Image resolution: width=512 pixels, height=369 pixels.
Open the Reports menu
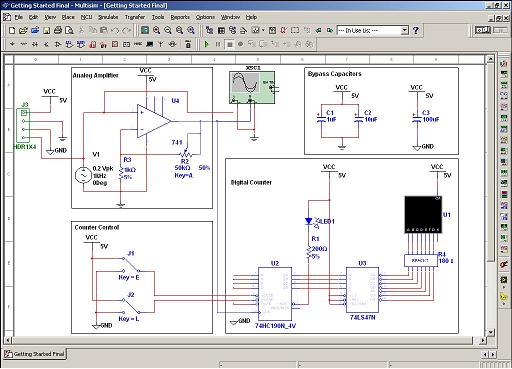pyautogui.click(x=180, y=17)
